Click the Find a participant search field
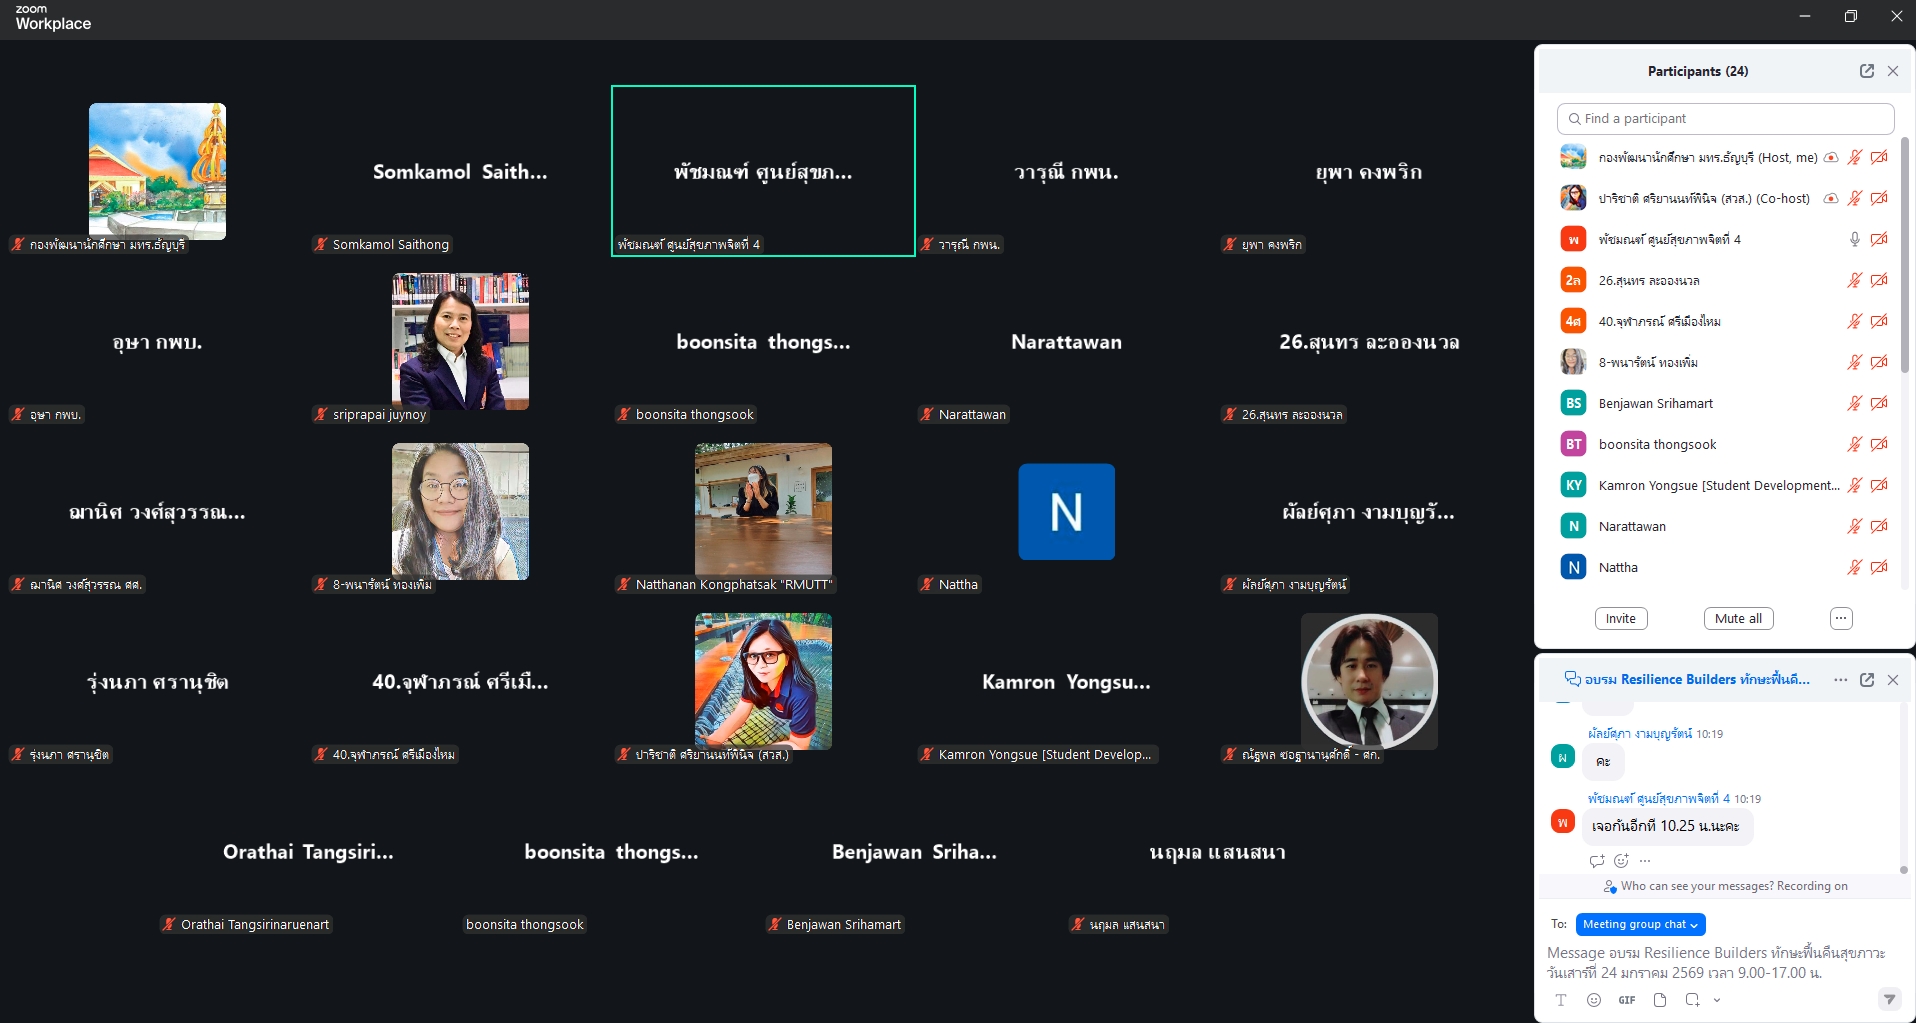Screen dimensions: 1916x1023 1725,119
